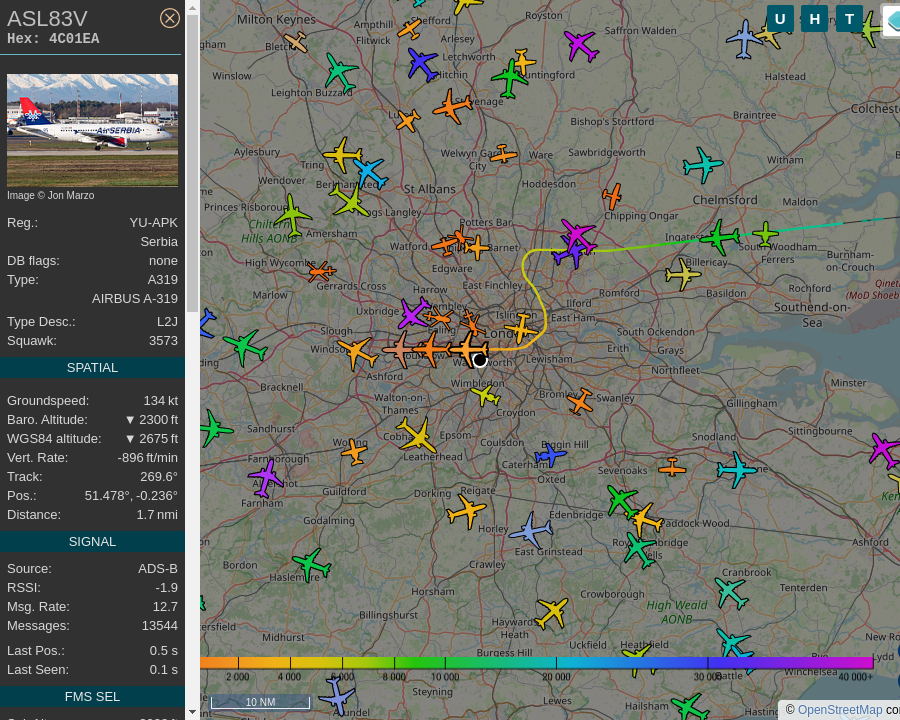Image resolution: width=900 pixels, height=720 pixels.
Task: Select blue aircraft near Letchworth
Action: pos(422,64)
